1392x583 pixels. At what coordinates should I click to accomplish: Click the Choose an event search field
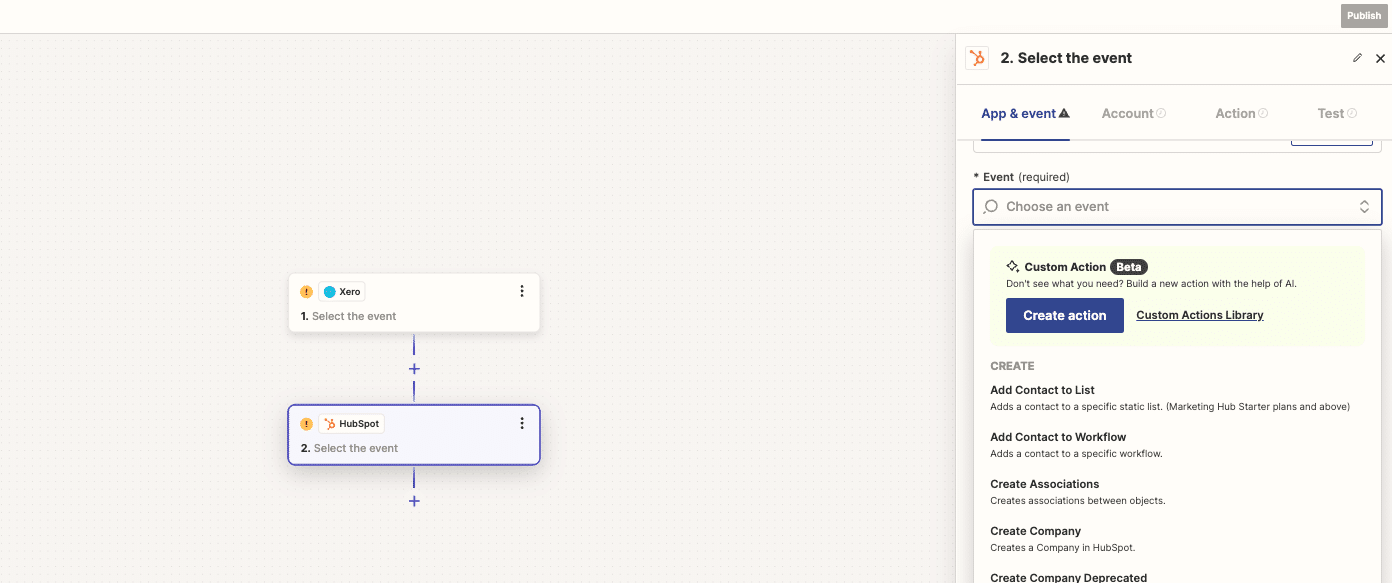pyautogui.click(x=1177, y=207)
